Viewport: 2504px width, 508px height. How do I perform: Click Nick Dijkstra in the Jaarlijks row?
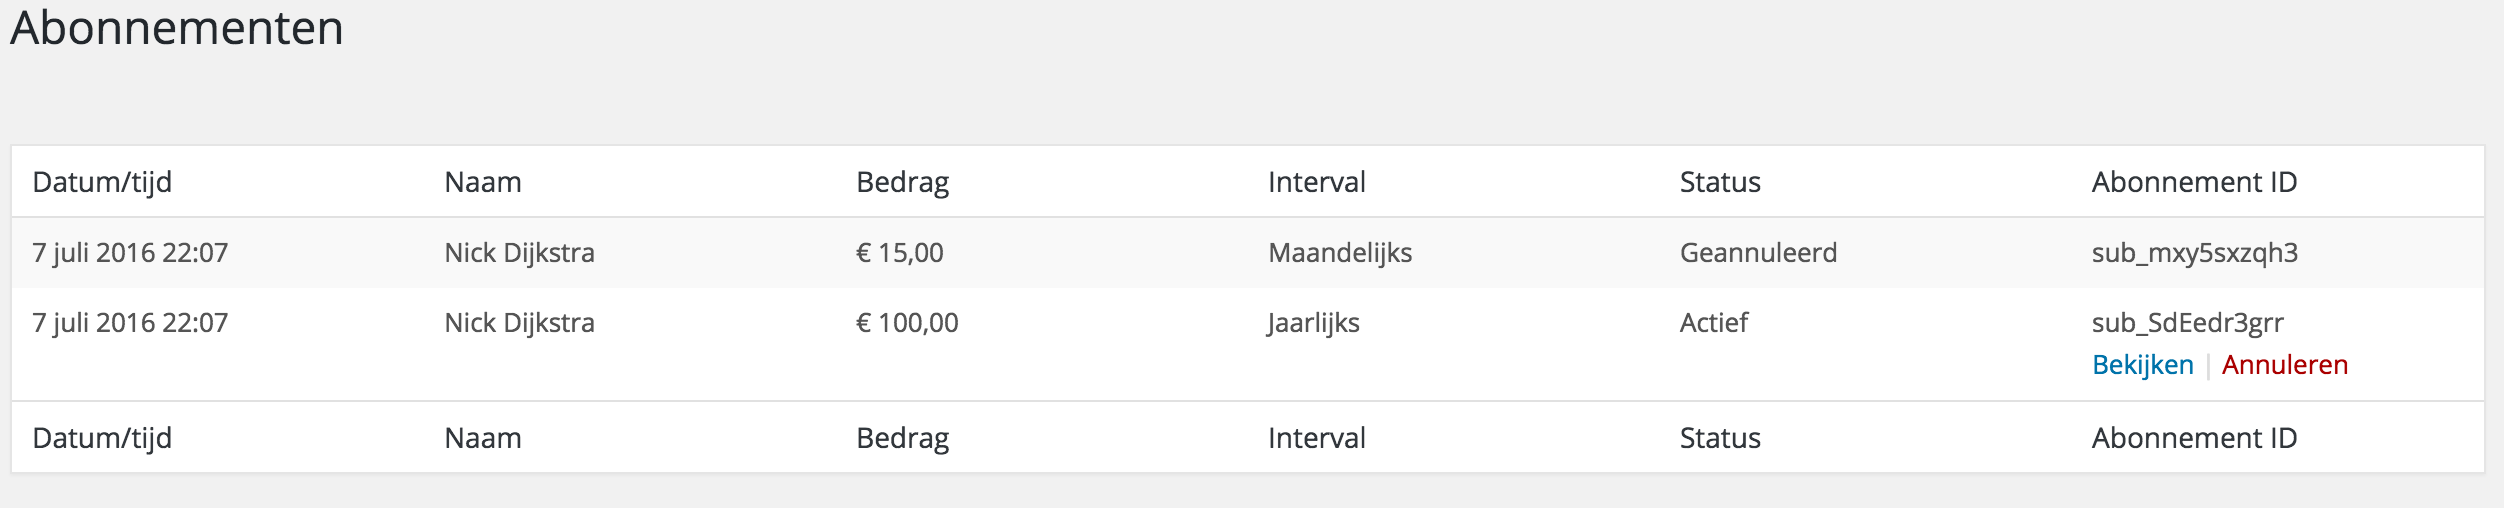519,323
